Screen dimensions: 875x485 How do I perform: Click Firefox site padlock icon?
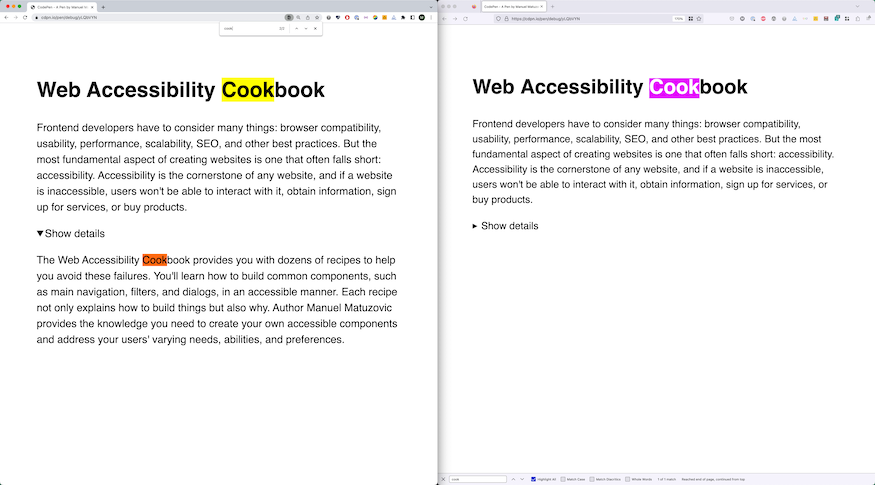(507, 18)
